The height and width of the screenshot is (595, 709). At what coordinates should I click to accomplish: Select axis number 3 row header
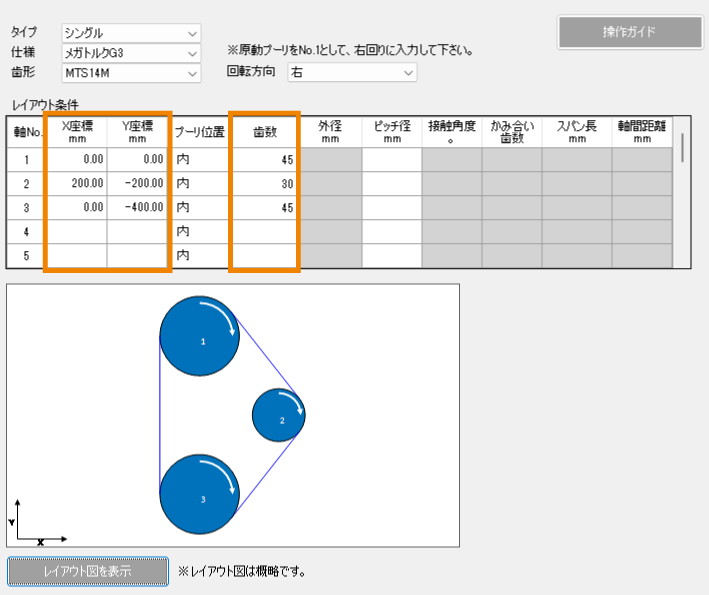pyautogui.click(x=27, y=207)
